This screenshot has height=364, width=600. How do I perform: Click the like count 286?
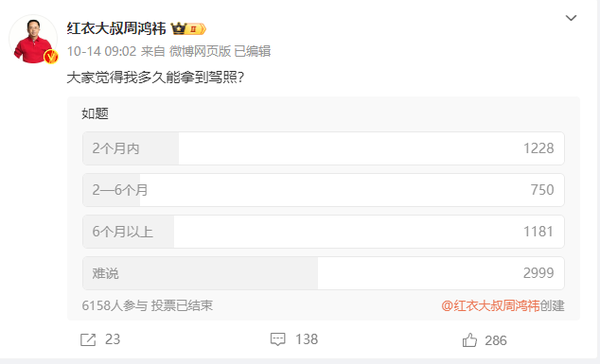coord(496,340)
